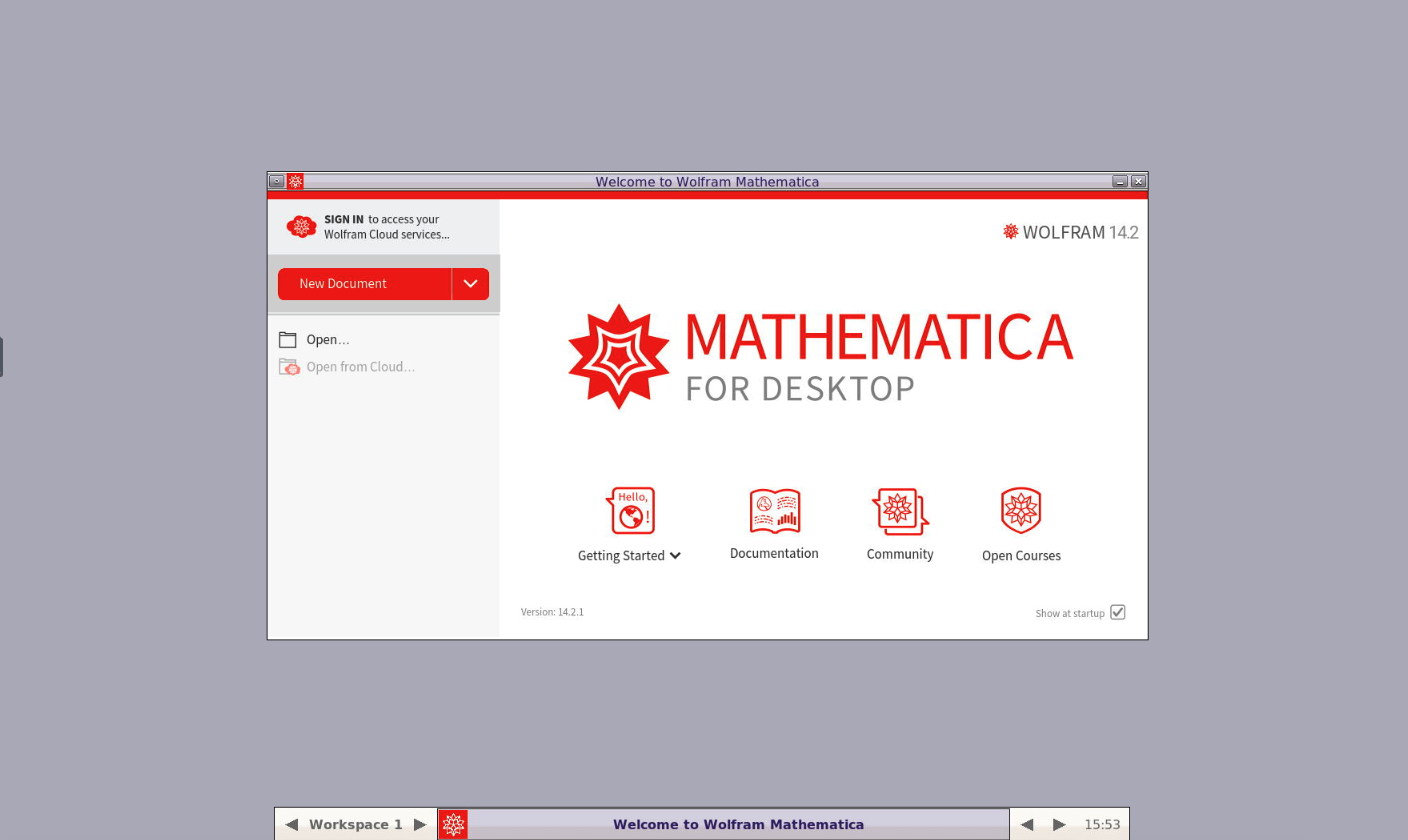The width and height of the screenshot is (1408, 840).
Task: Click the Documentation label
Action: point(774,554)
